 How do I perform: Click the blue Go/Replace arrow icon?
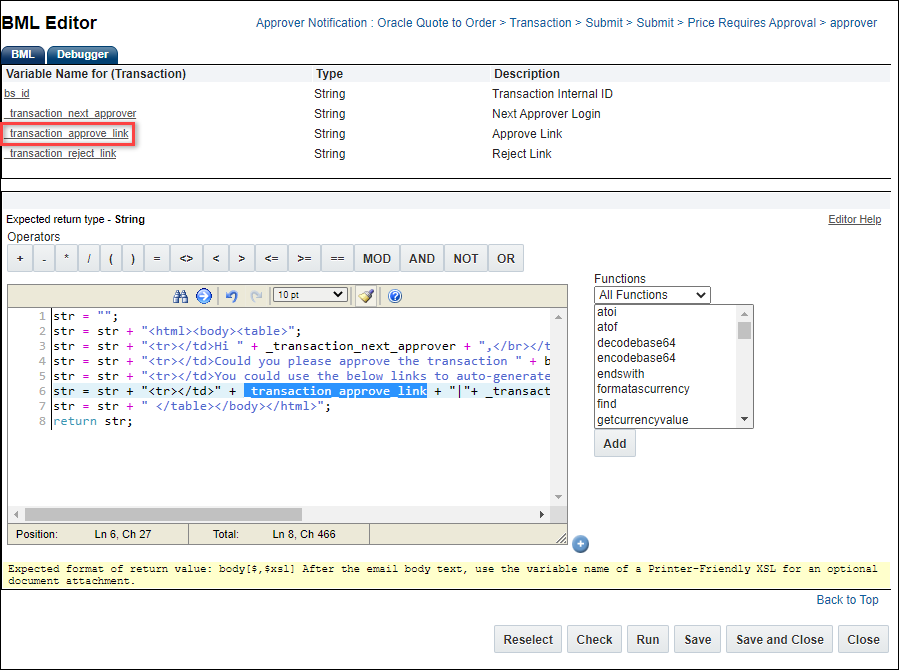click(203, 295)
